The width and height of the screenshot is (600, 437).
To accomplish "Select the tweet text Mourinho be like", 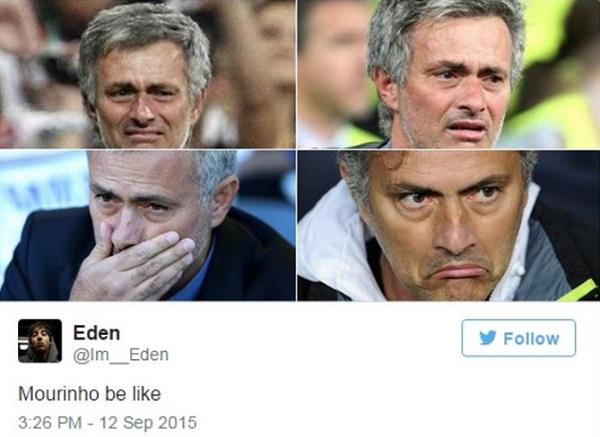I will click(90, 394).
